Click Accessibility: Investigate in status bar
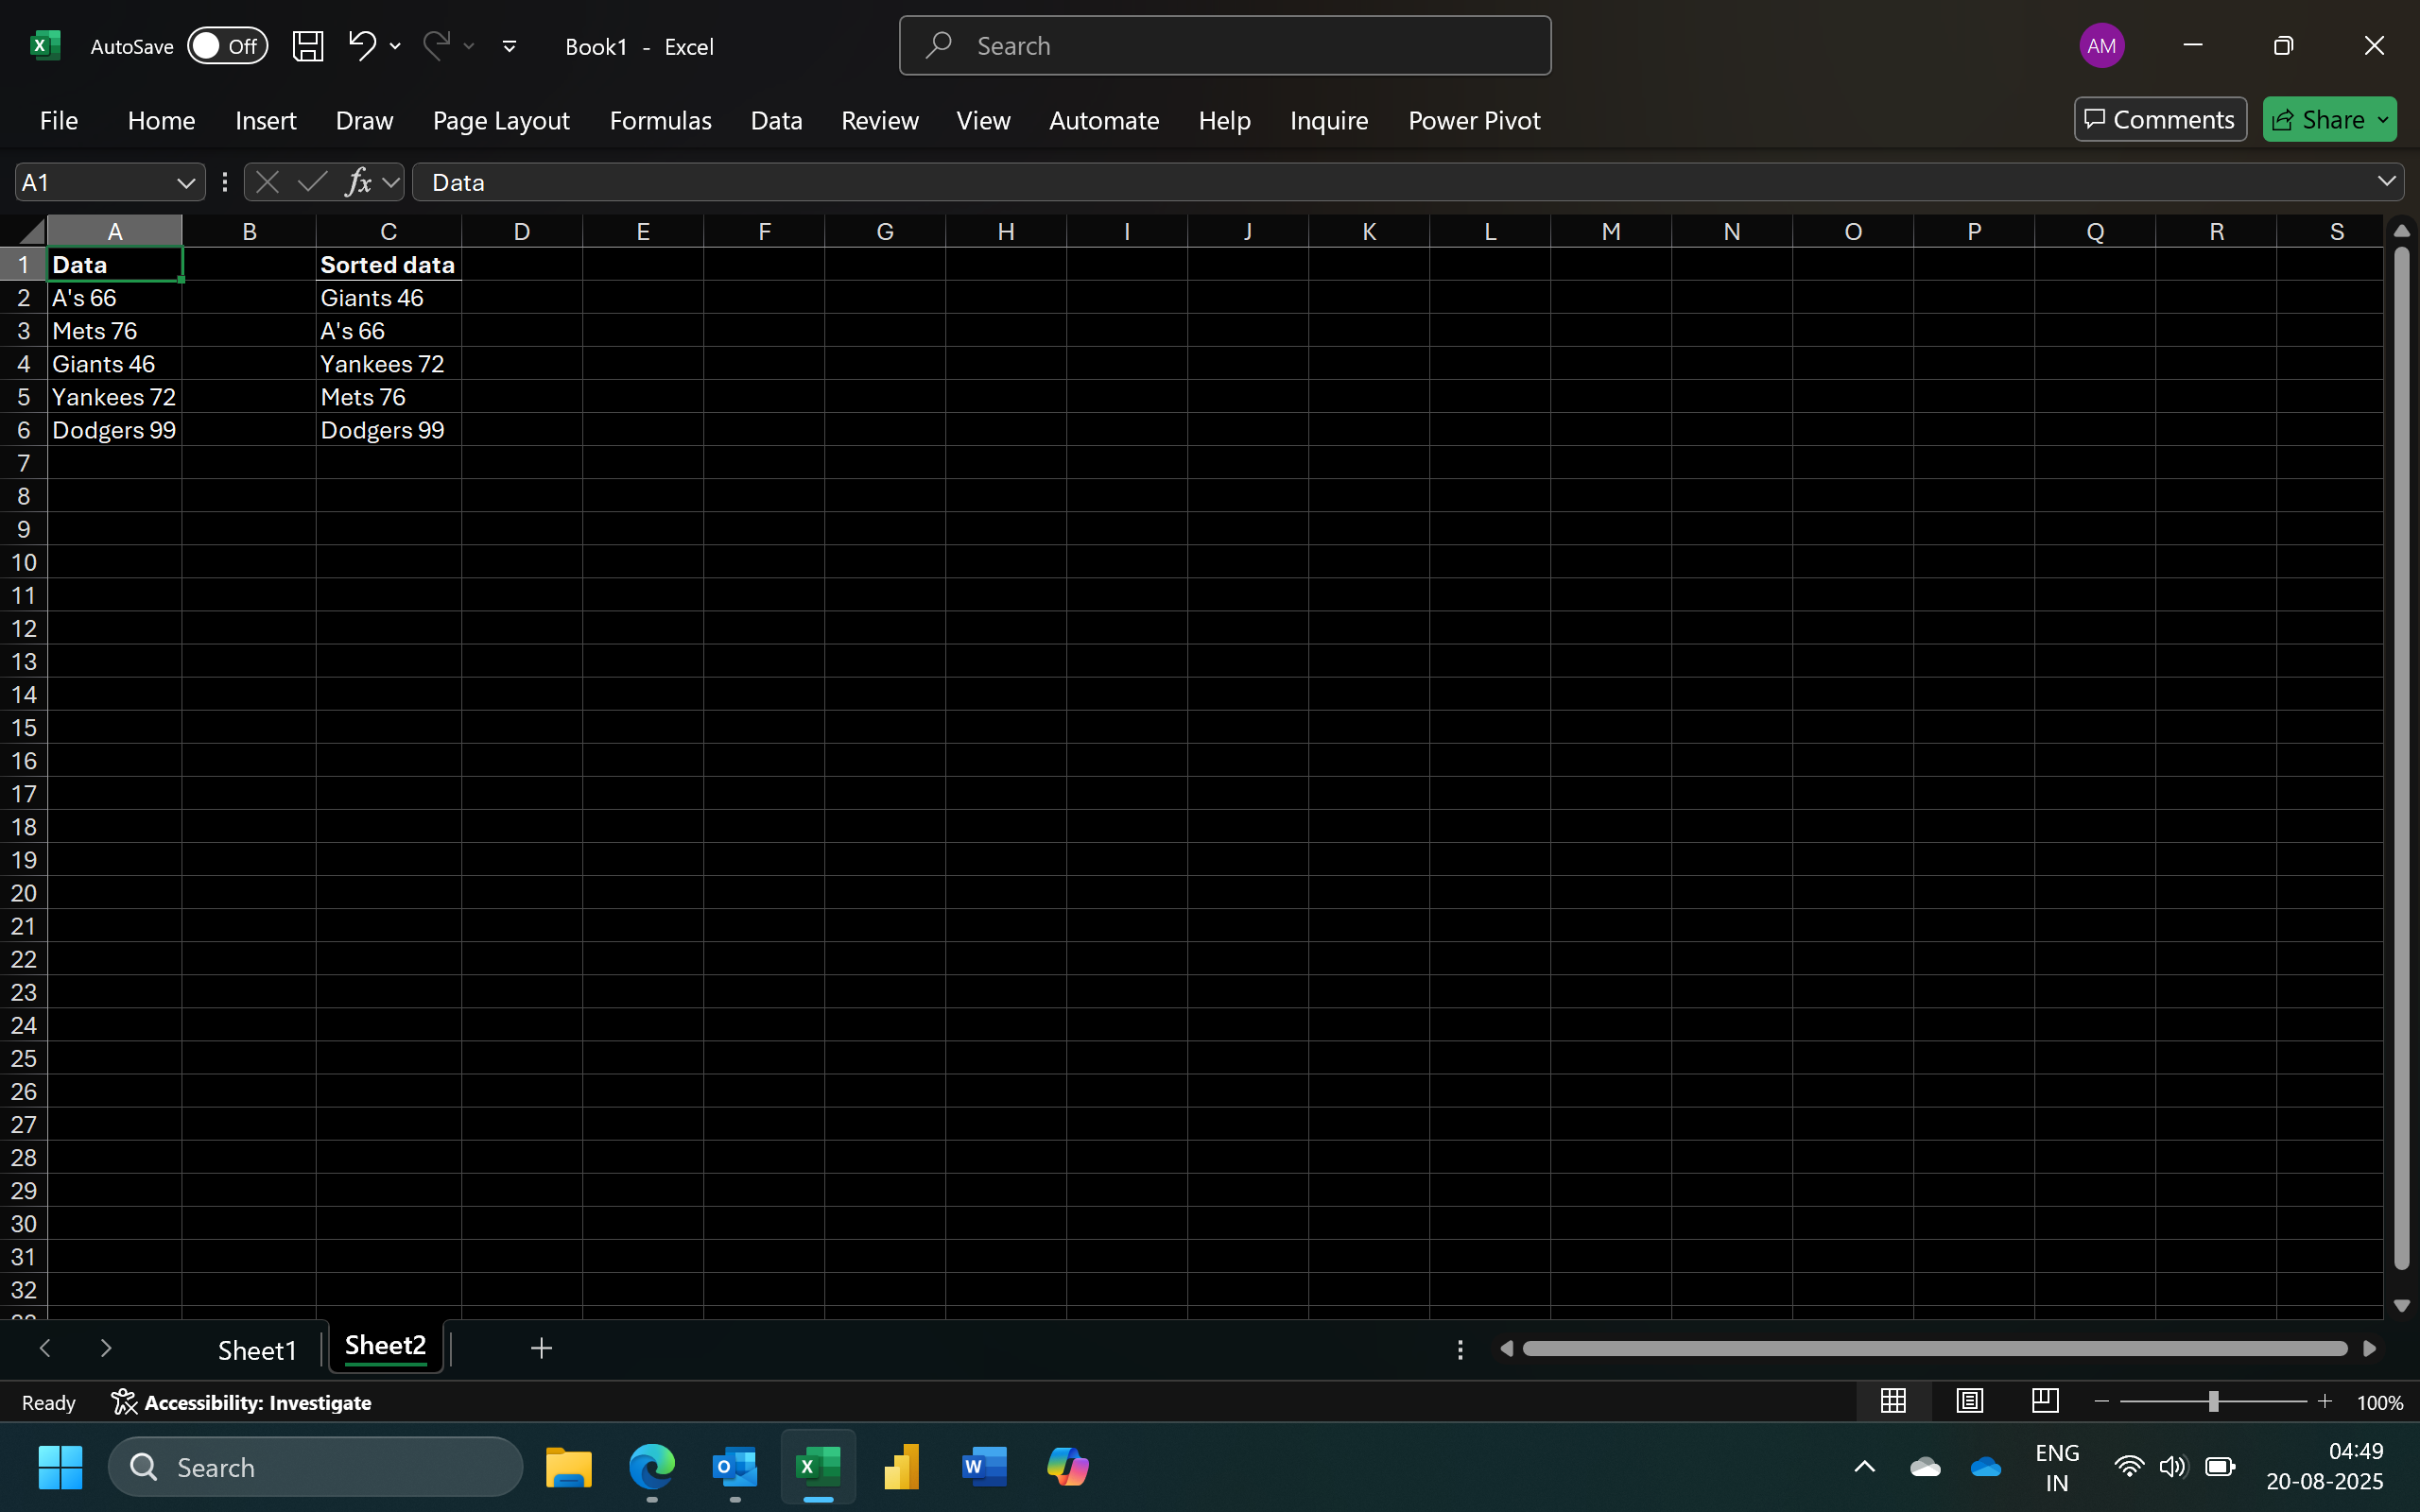 point(241,1402)
